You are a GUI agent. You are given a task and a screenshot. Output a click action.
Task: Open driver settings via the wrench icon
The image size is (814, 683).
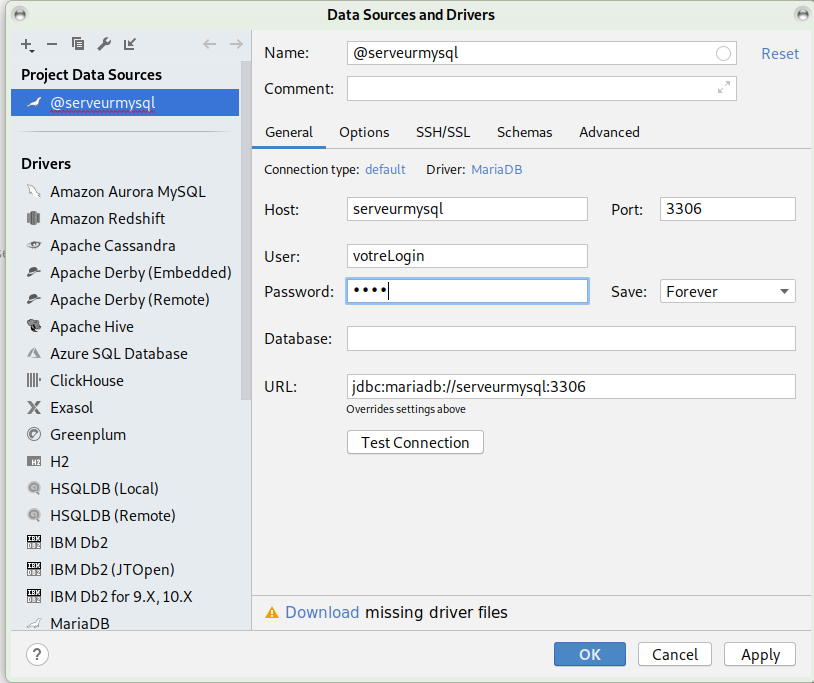(x=104, y=44)
